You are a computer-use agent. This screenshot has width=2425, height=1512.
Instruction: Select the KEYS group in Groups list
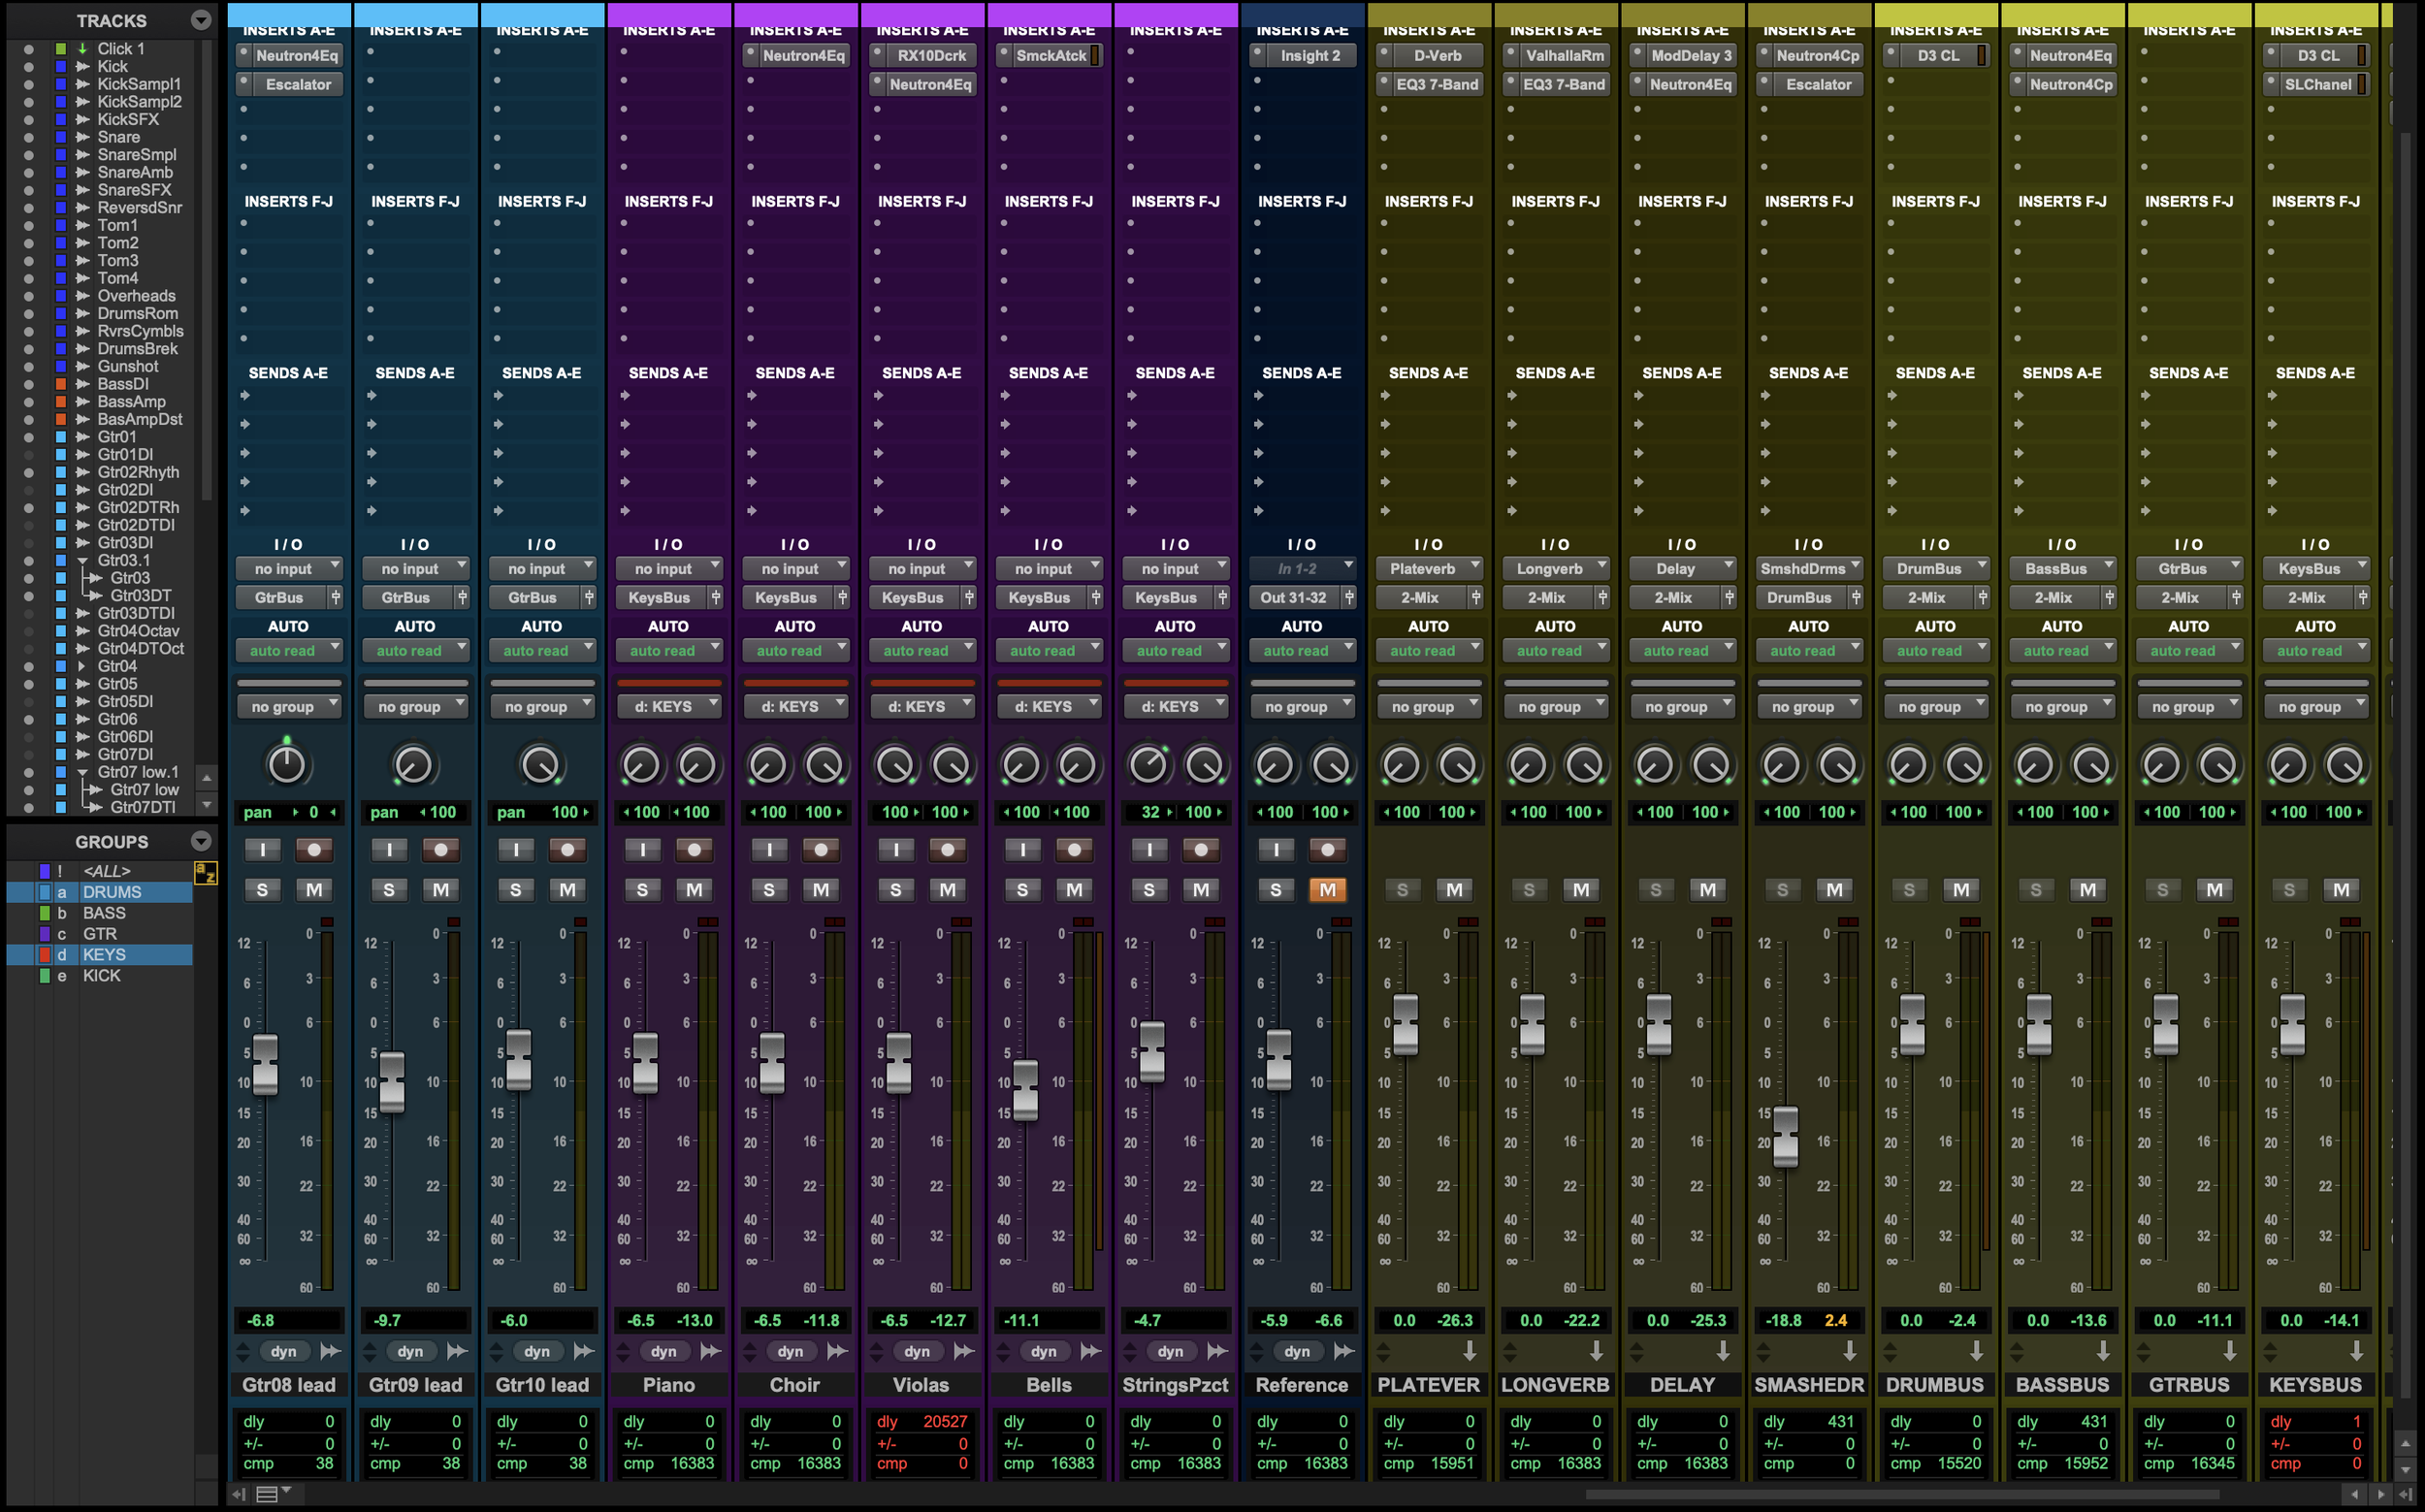[104, 955]
